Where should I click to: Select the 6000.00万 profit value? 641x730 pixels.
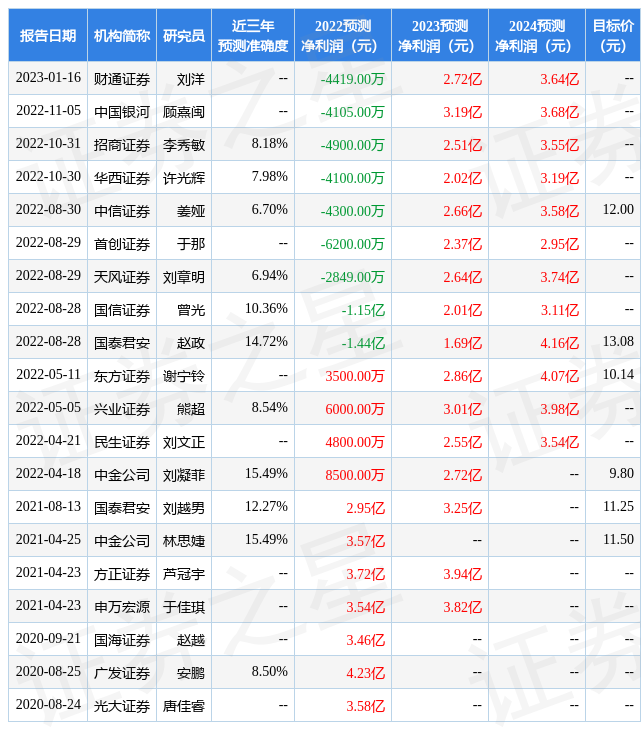tap(355, 409)
